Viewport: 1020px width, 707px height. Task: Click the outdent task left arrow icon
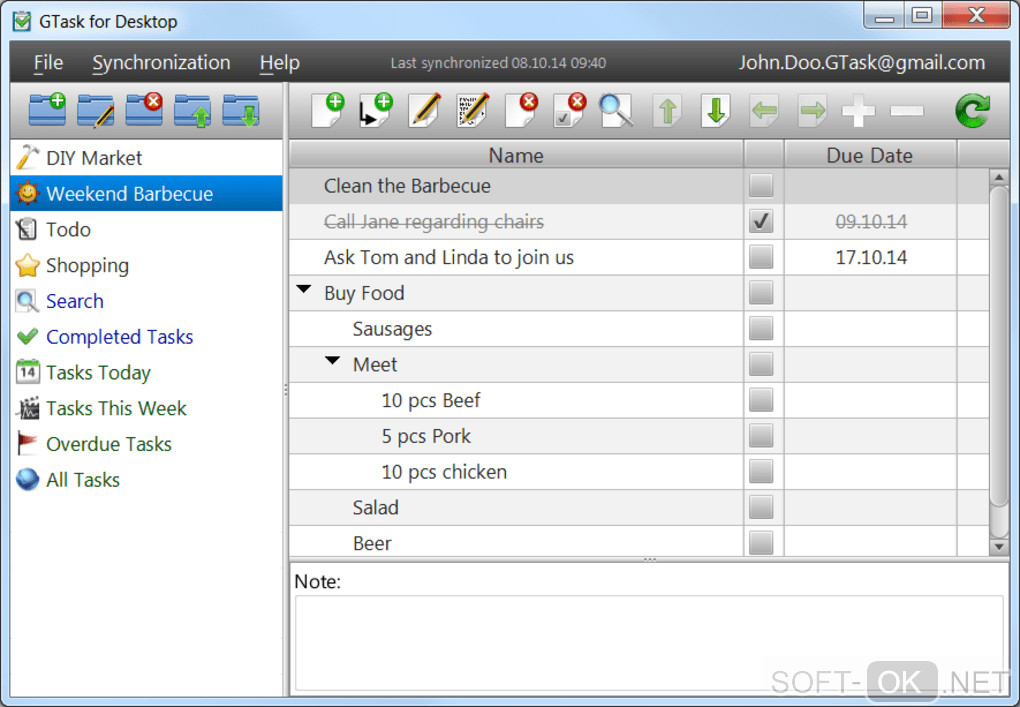(x=764, y=111)
